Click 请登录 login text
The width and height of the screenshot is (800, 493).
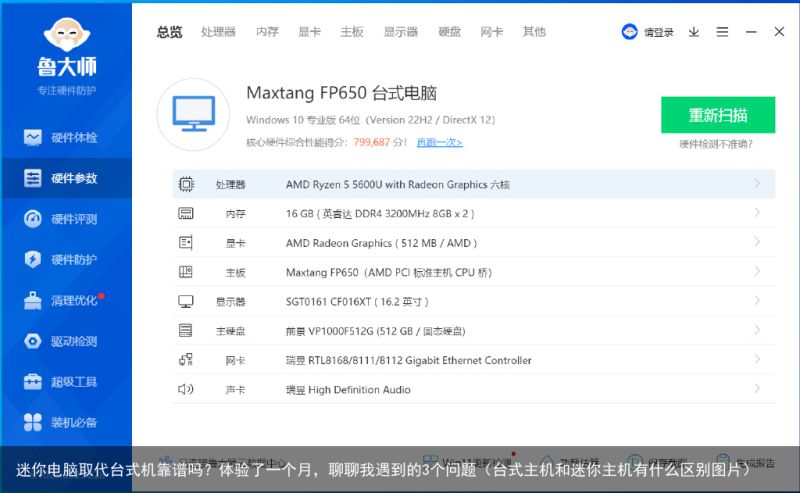pos(659,33)
